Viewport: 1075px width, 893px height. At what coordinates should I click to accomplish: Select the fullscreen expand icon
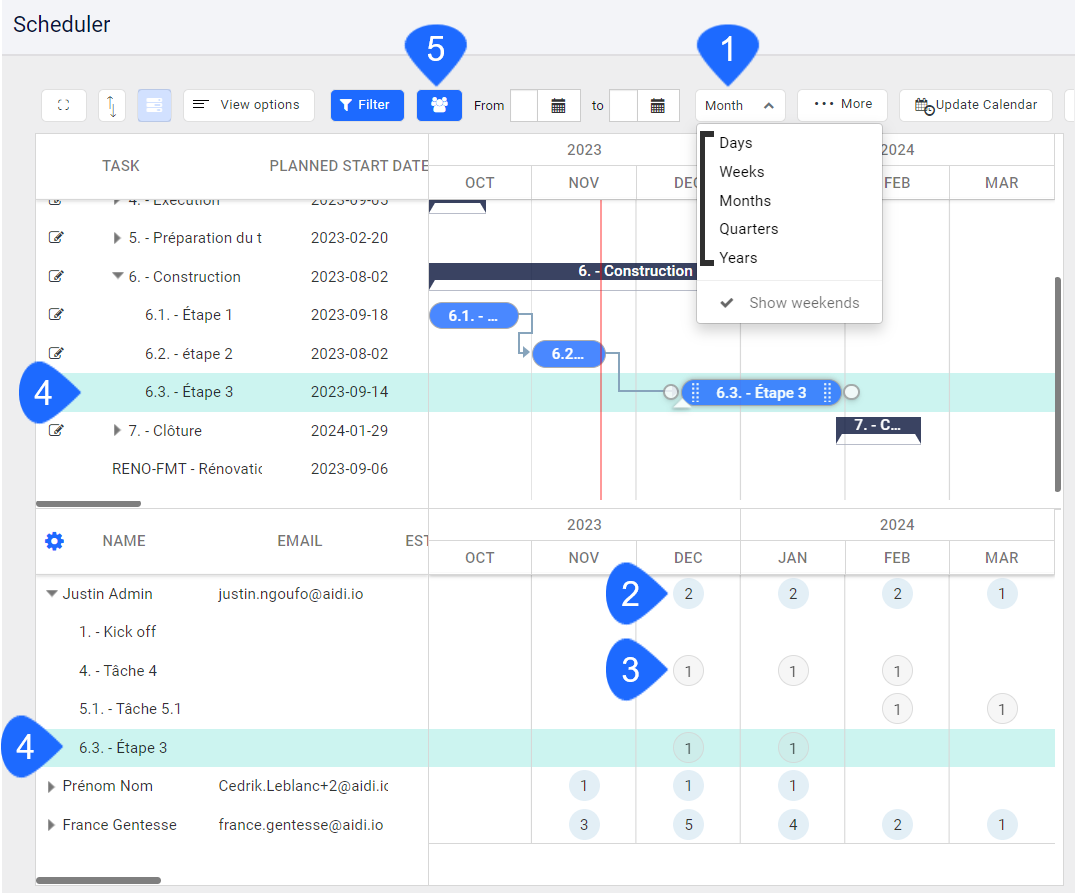[x=64, y=105]
